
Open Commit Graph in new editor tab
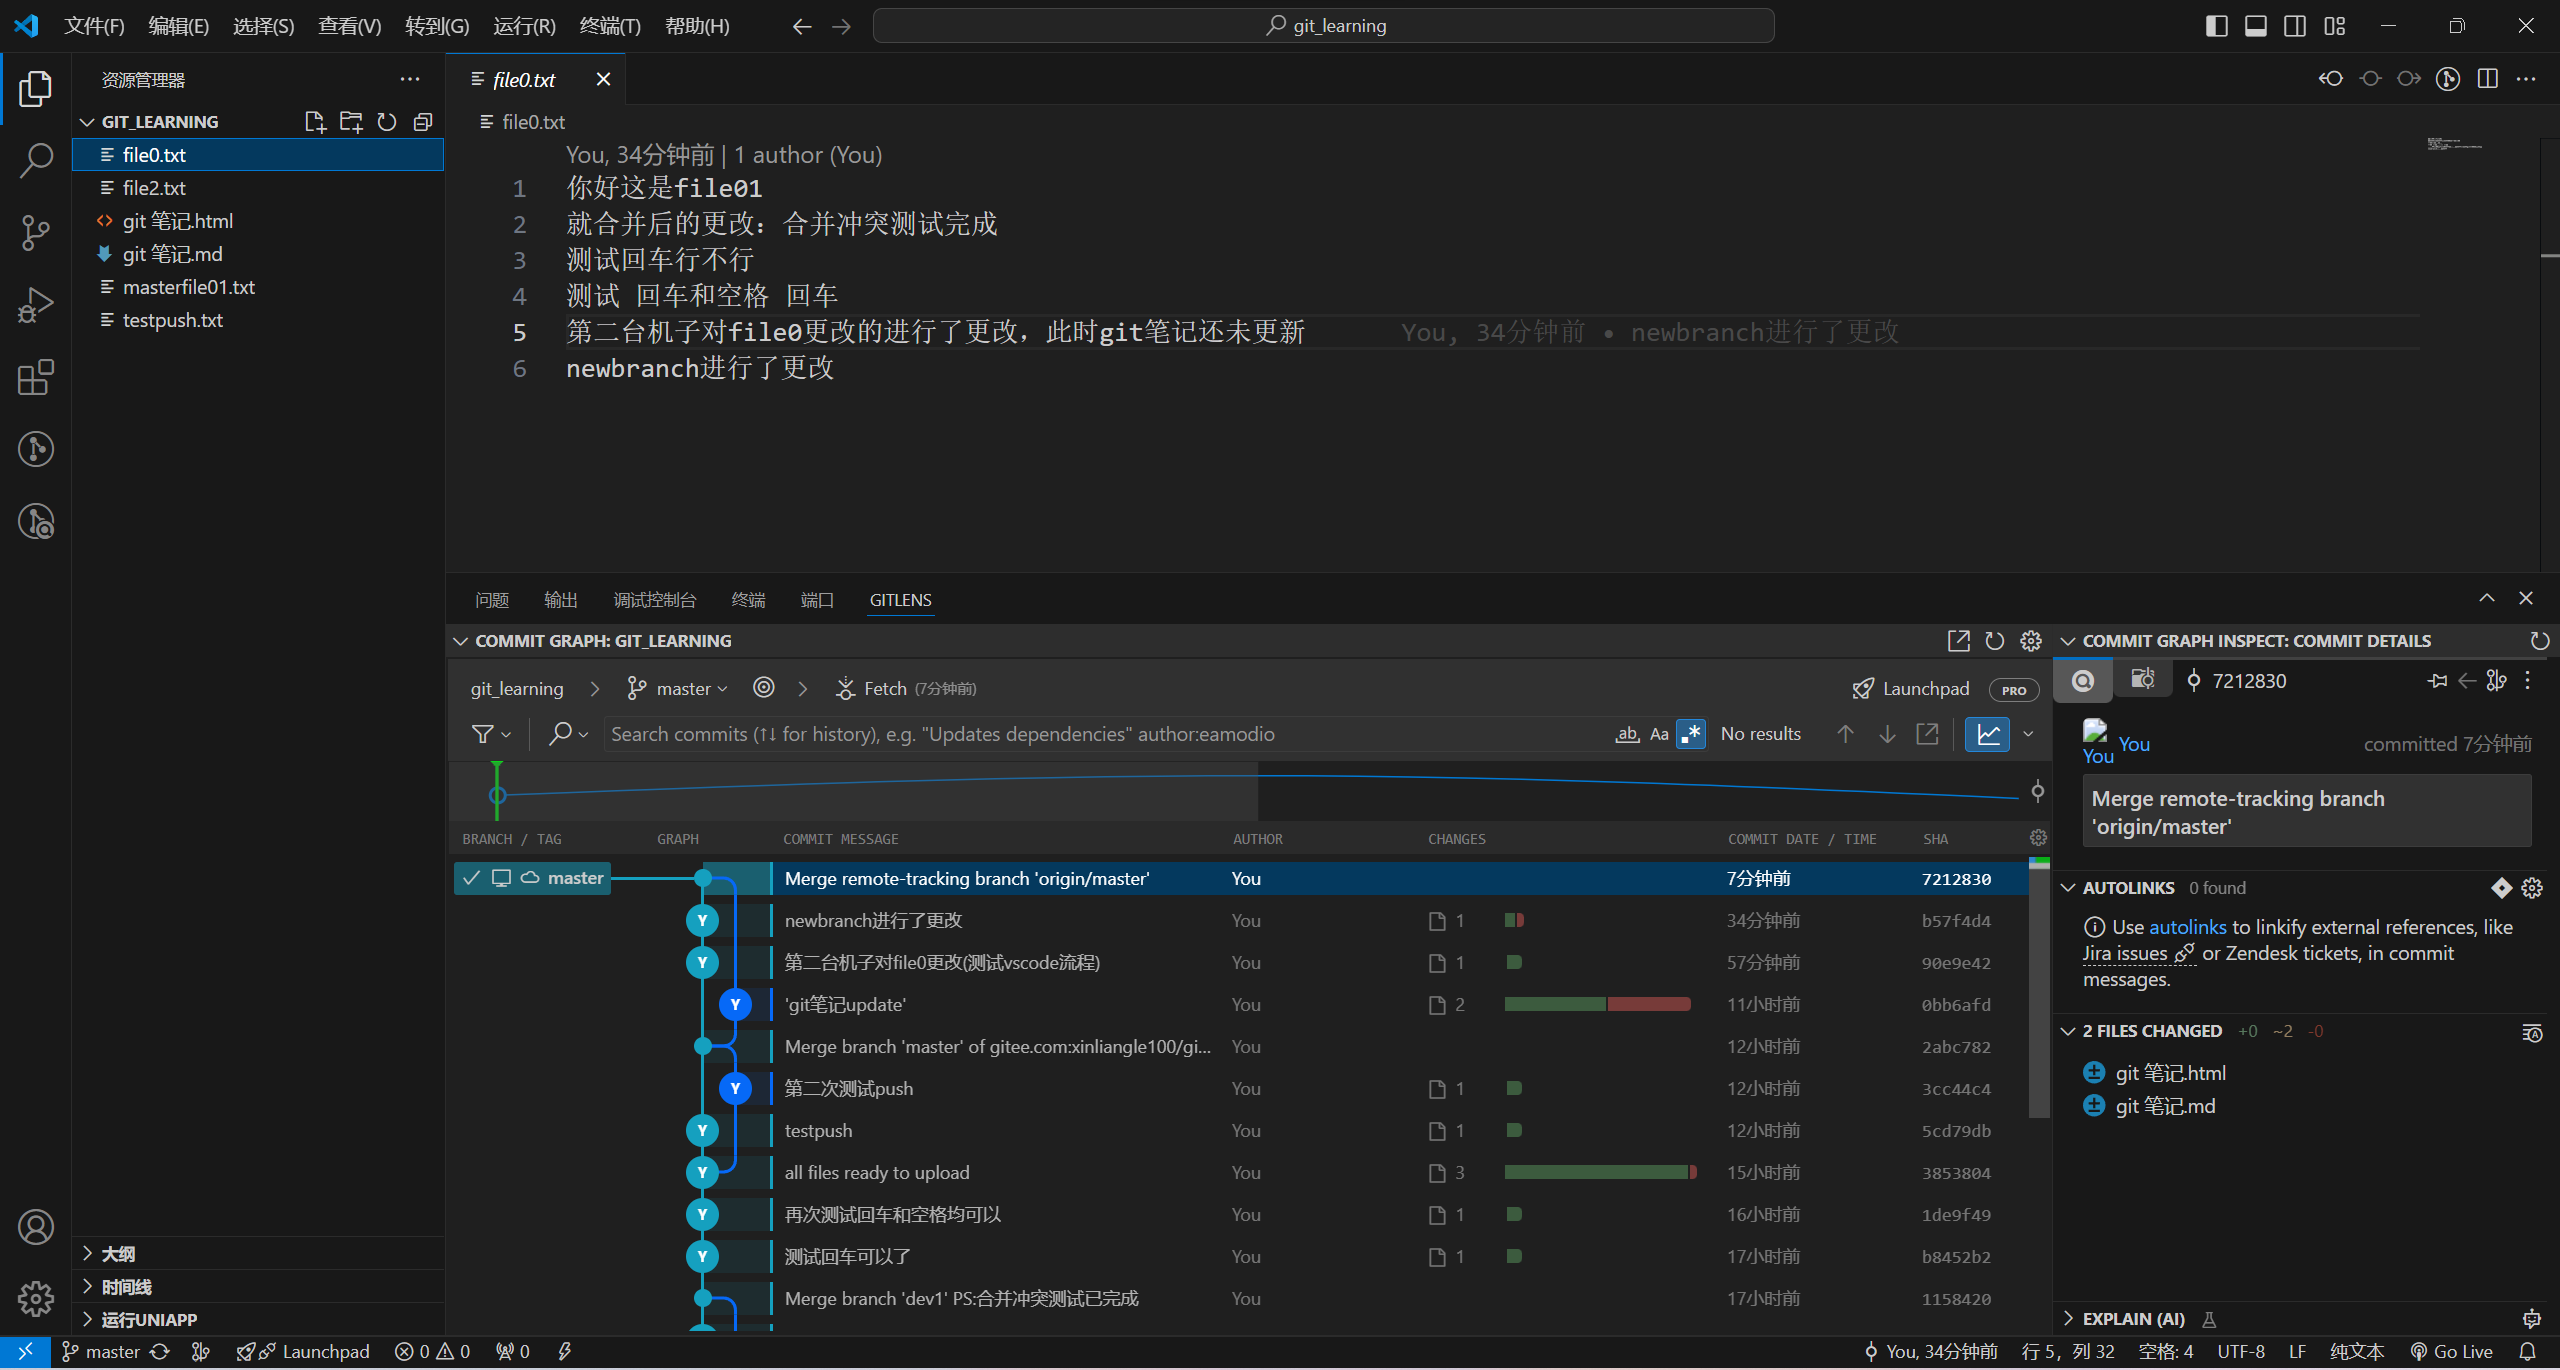pyautogui.click(x=1958, y=641)
